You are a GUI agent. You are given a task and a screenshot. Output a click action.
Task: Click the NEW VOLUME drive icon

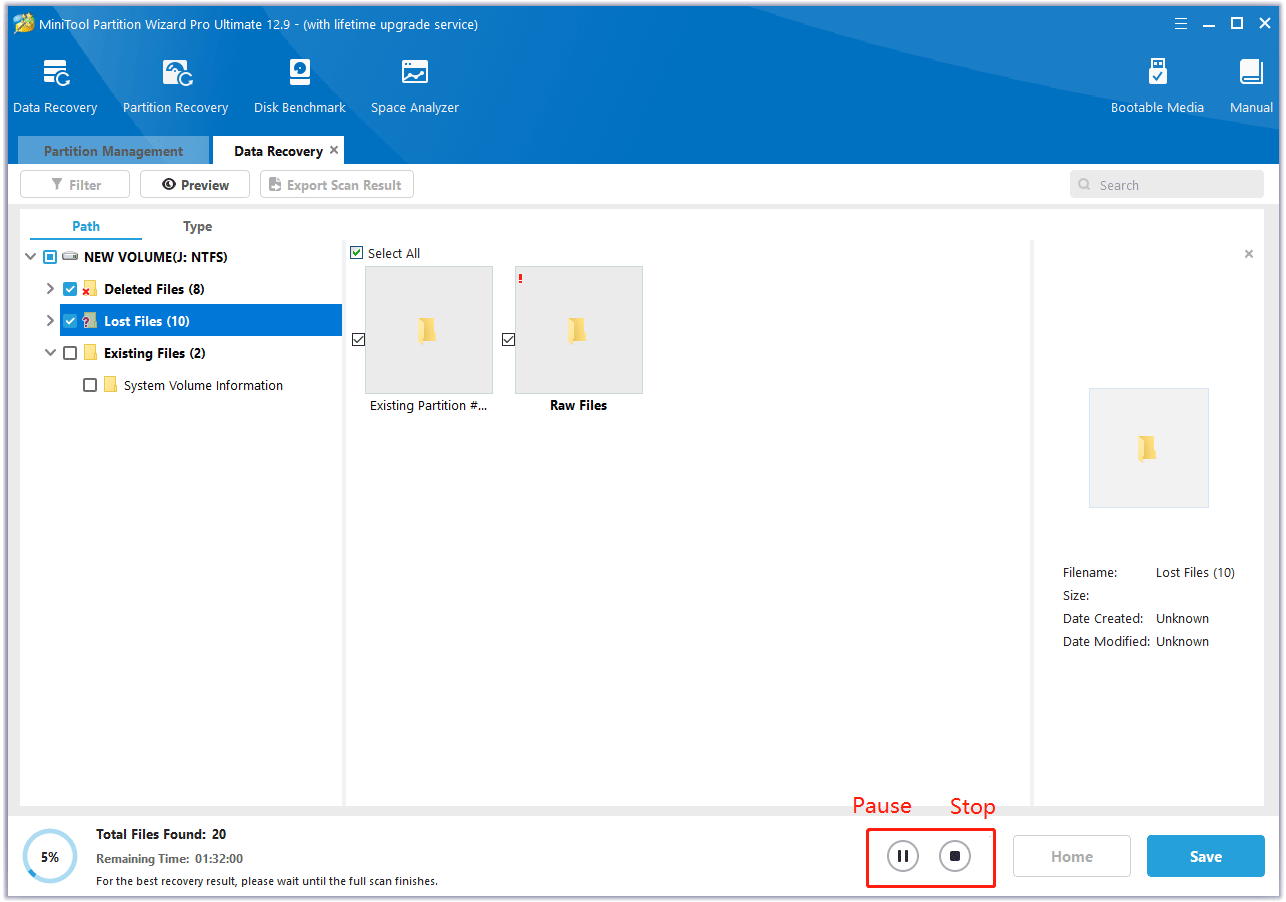point(70,257)
